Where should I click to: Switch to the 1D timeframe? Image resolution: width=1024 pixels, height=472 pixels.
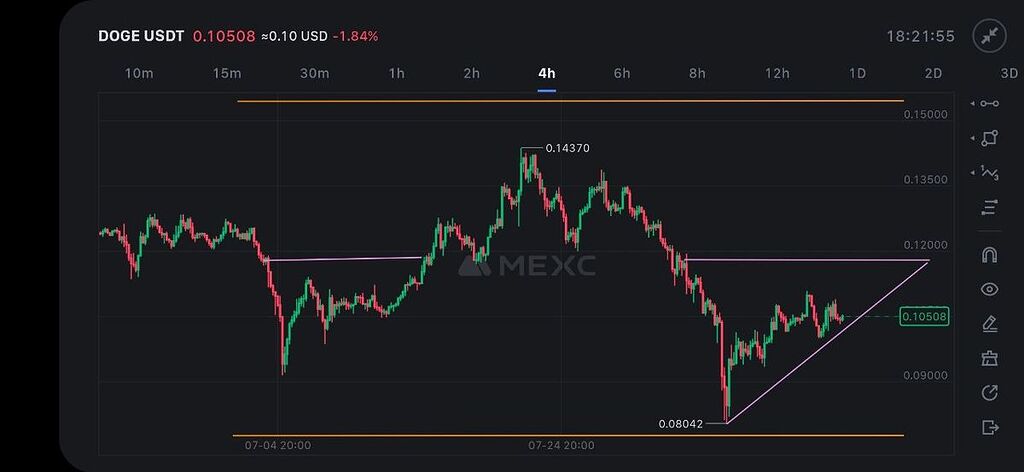857,73
